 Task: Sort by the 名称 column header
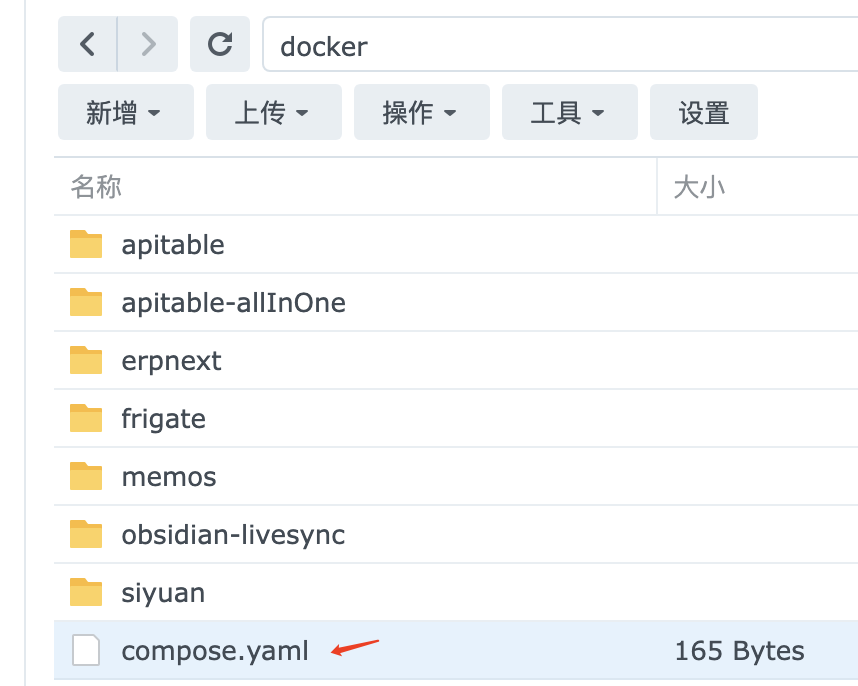pyautogui.click(x=96, y=187)
